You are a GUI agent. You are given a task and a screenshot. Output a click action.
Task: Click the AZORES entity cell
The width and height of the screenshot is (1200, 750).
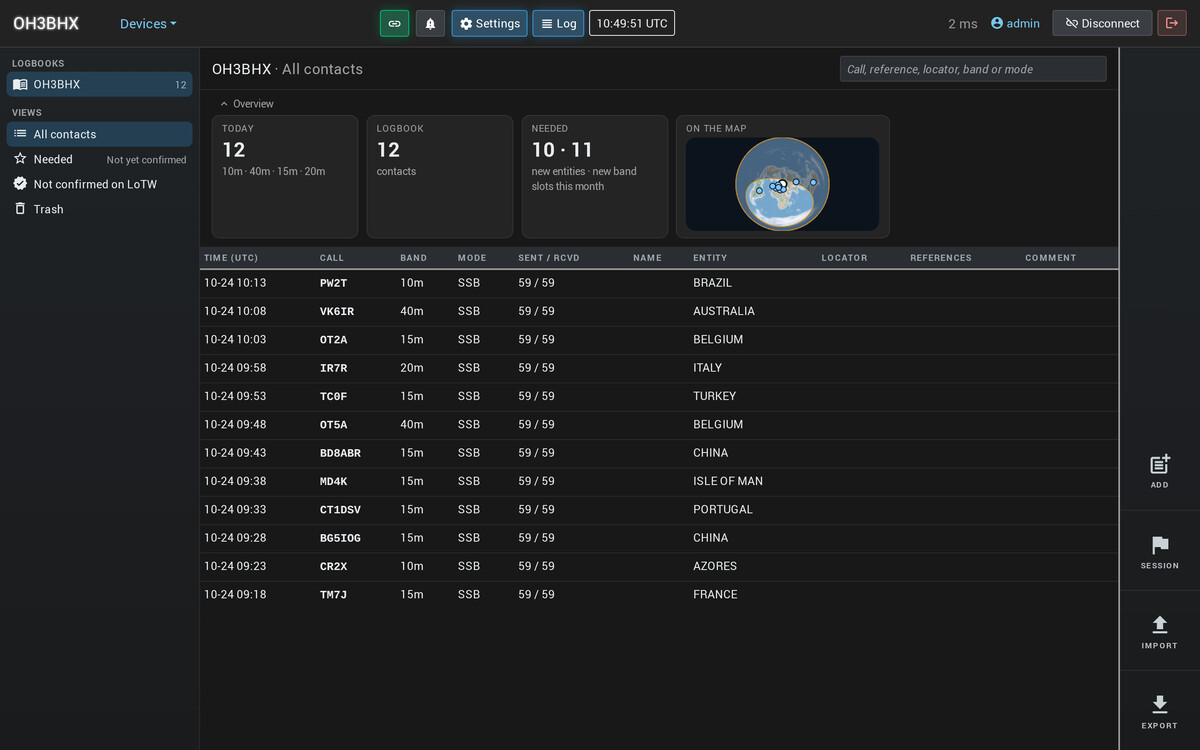click(715, 566)
